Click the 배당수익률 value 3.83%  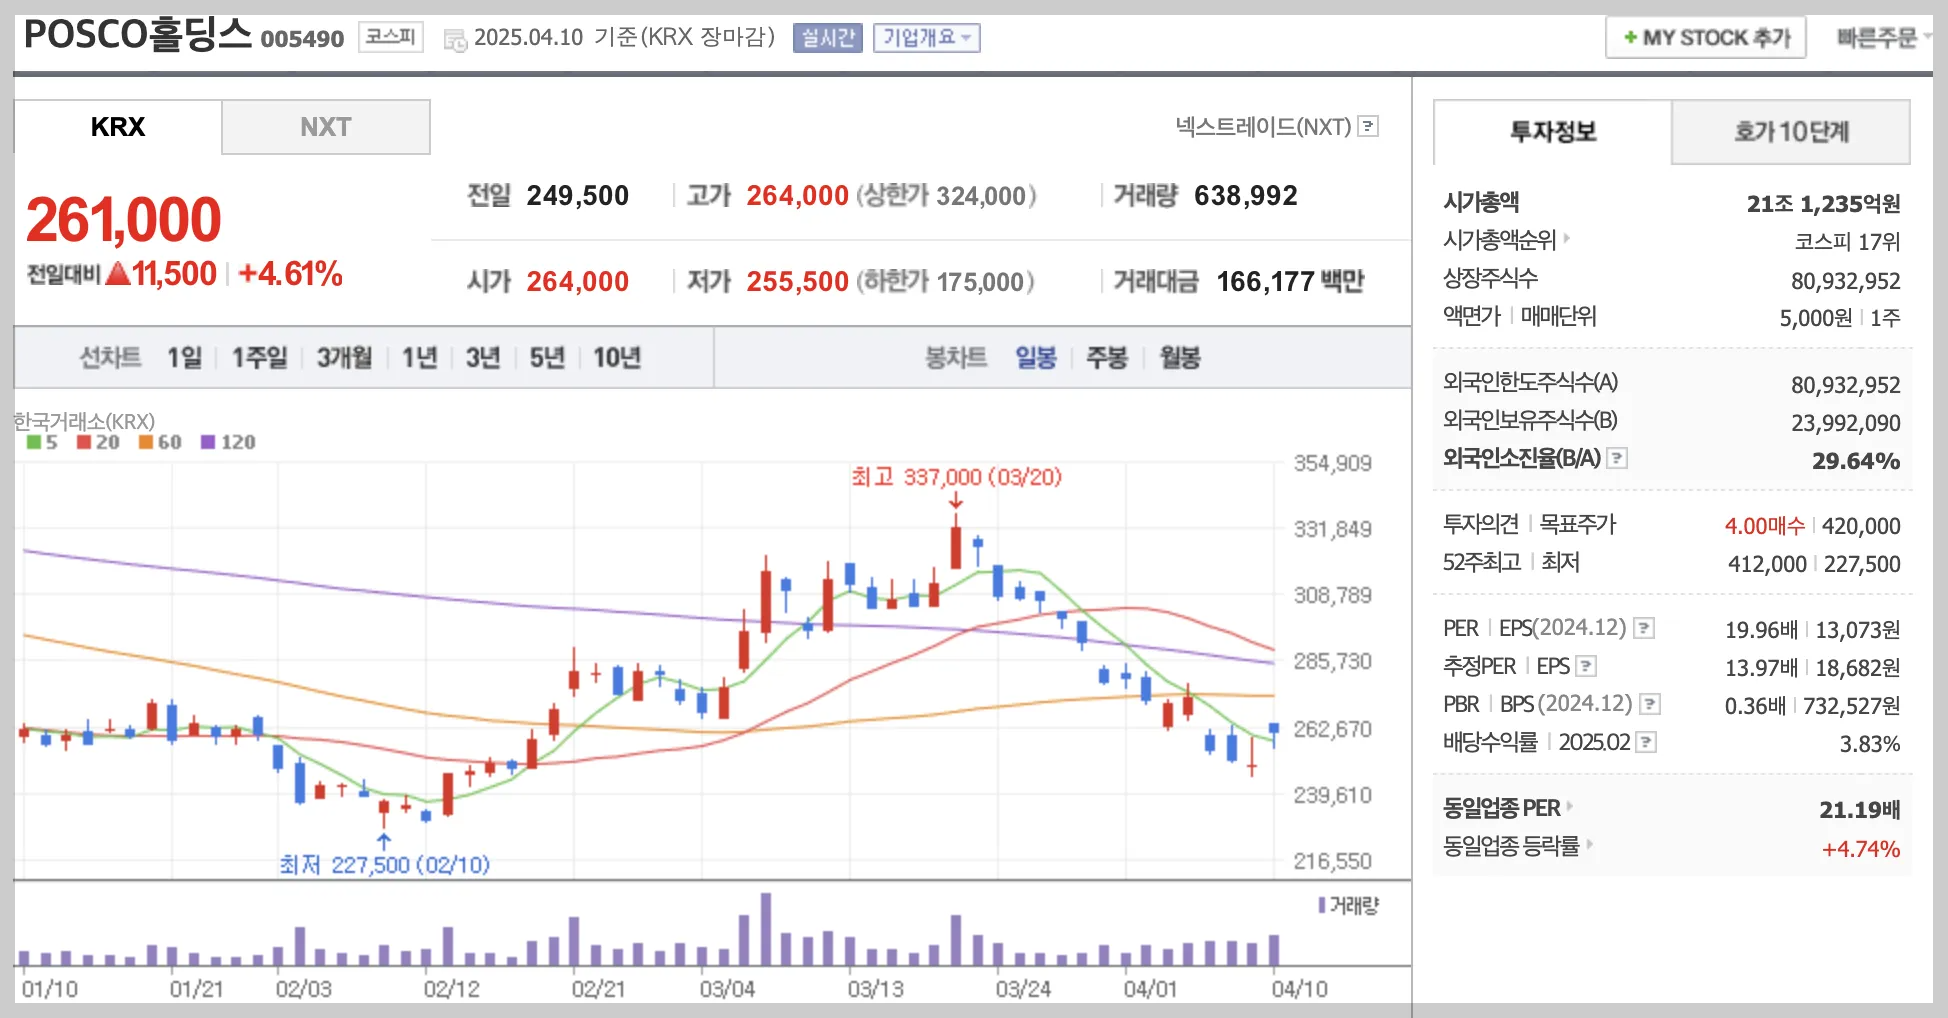1870,744
